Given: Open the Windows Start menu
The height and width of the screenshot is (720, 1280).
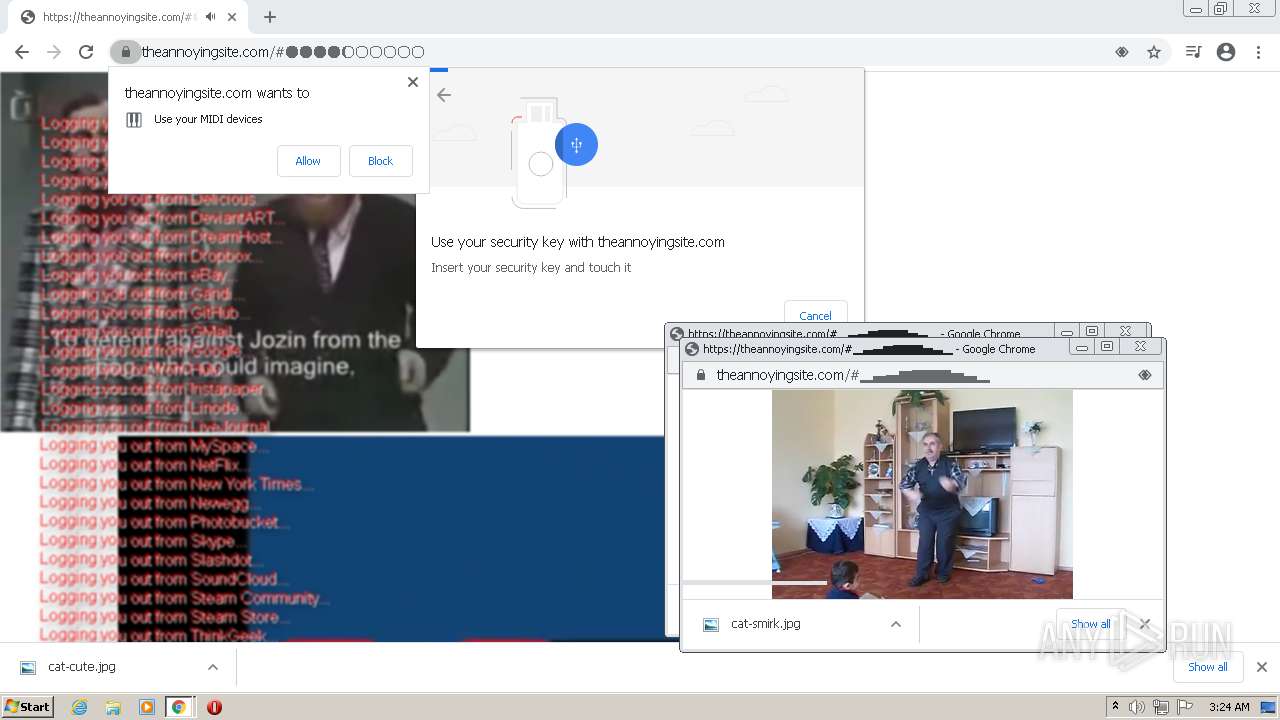Looking at the screenshot, I should point(28,707).
